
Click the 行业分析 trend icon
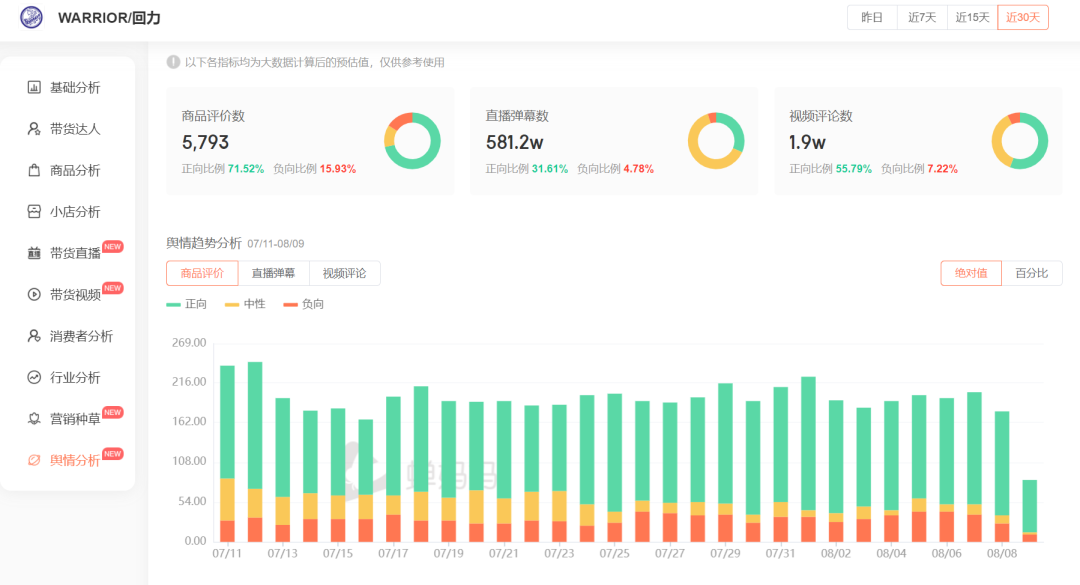[x=34, y=378]
